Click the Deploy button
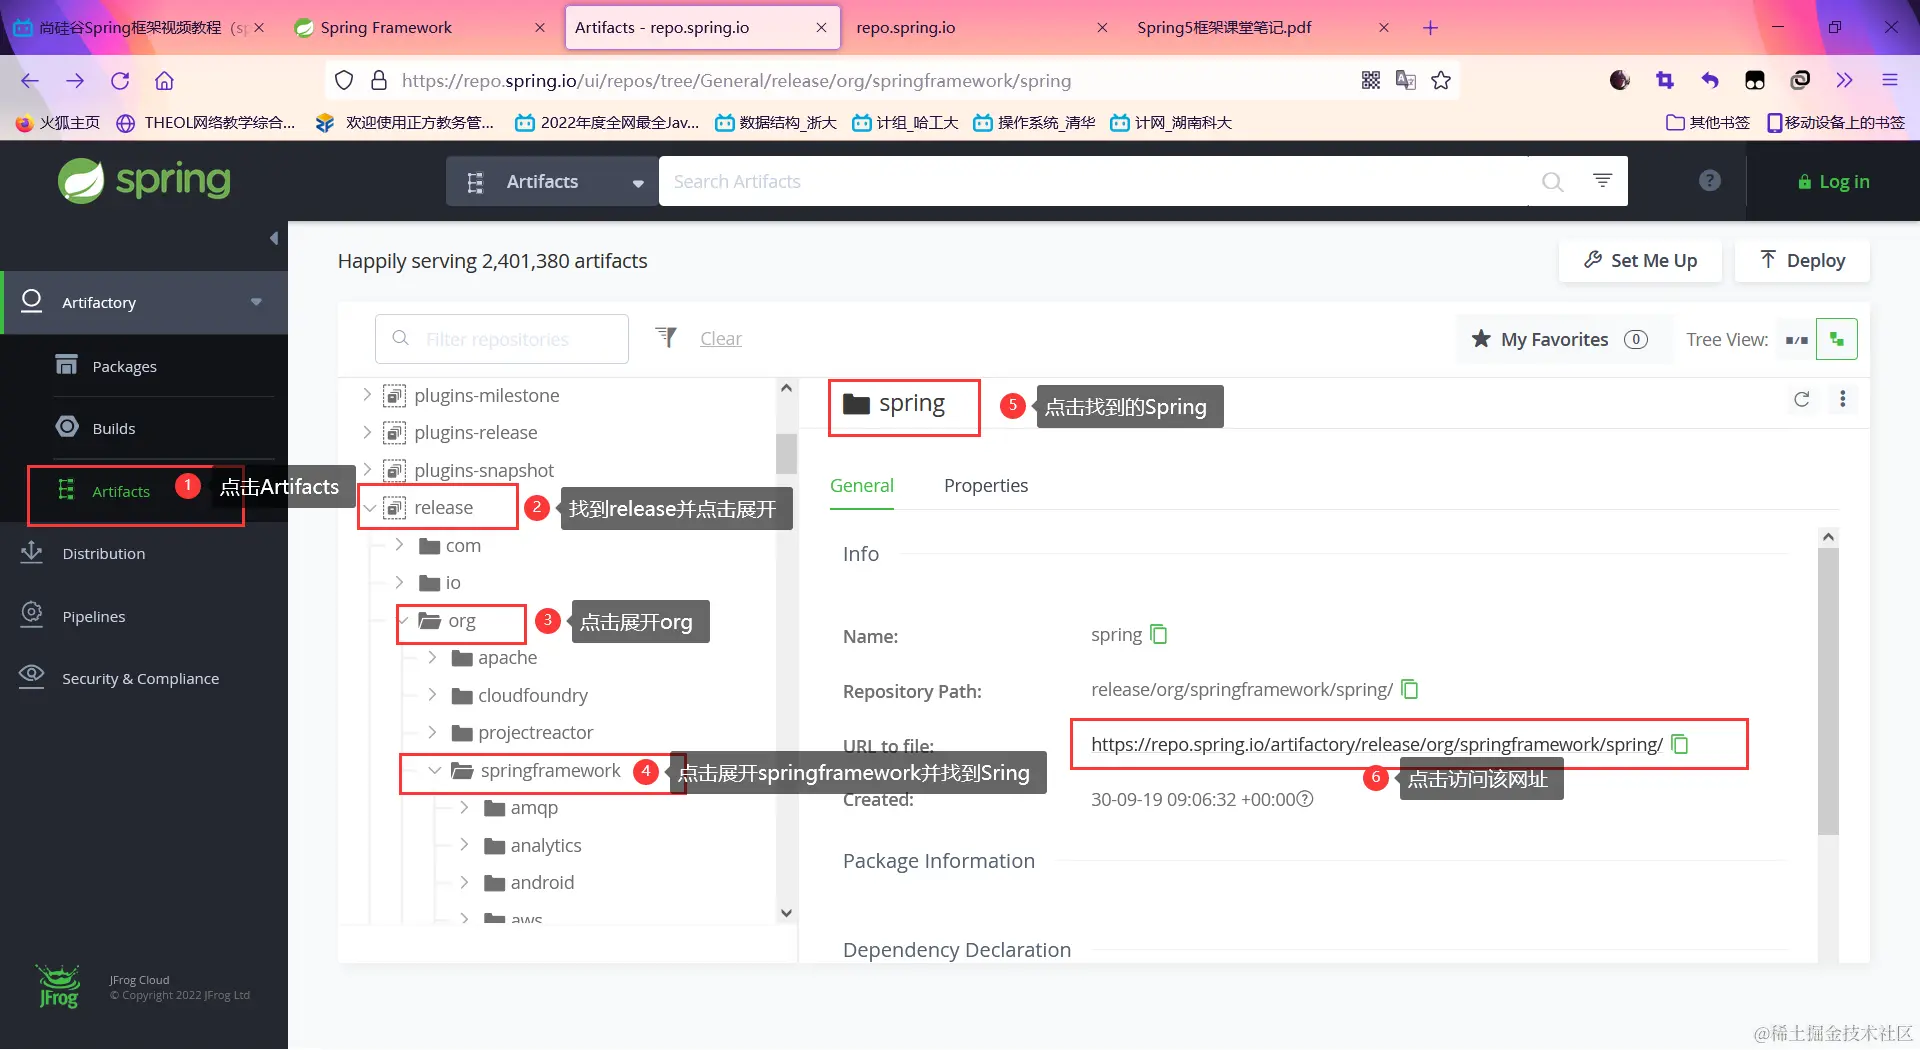 coord(1802,261)
